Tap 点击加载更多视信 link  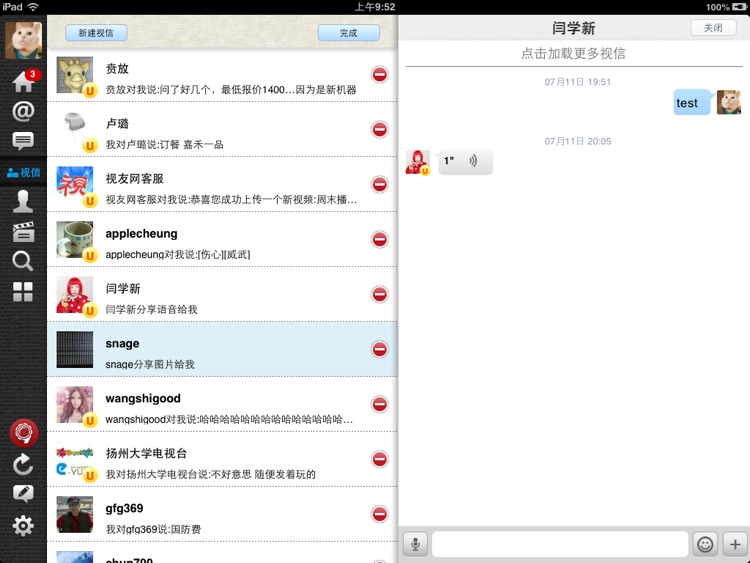pos(573,53)
